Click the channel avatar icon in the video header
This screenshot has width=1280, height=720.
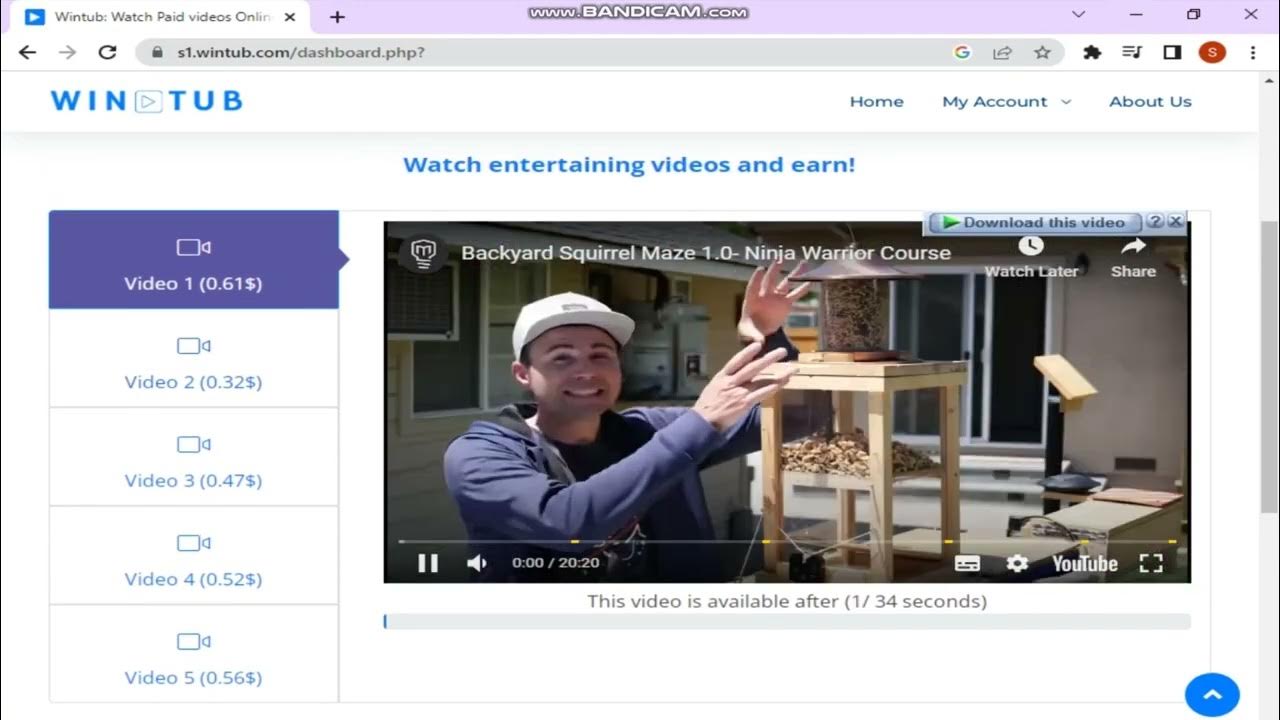pyautogui.click(x=423, y=253)
